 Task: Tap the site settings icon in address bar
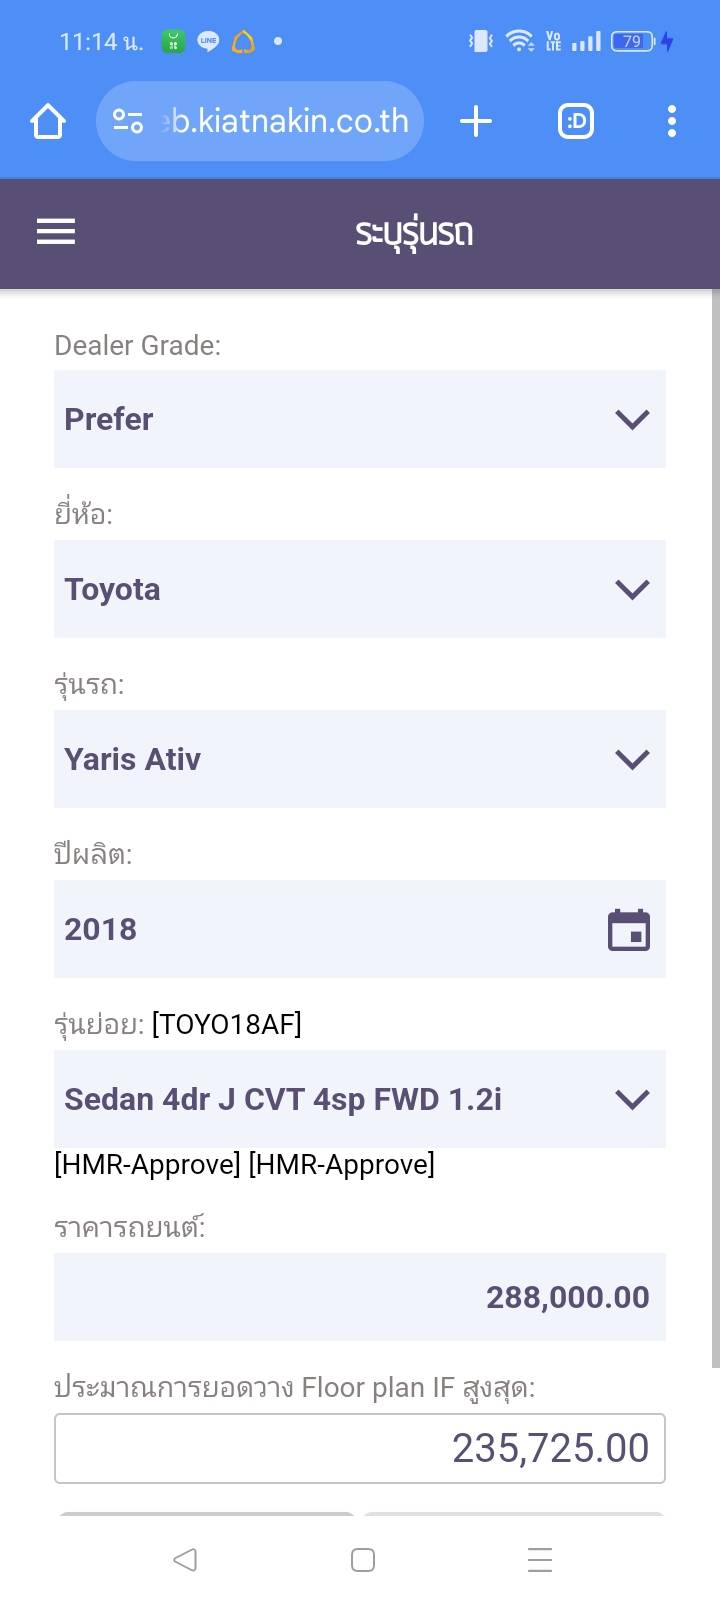pos(128,122)
